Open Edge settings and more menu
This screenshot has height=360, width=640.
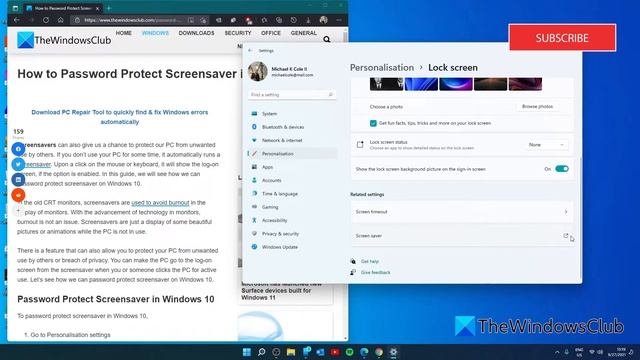point(339,20)
